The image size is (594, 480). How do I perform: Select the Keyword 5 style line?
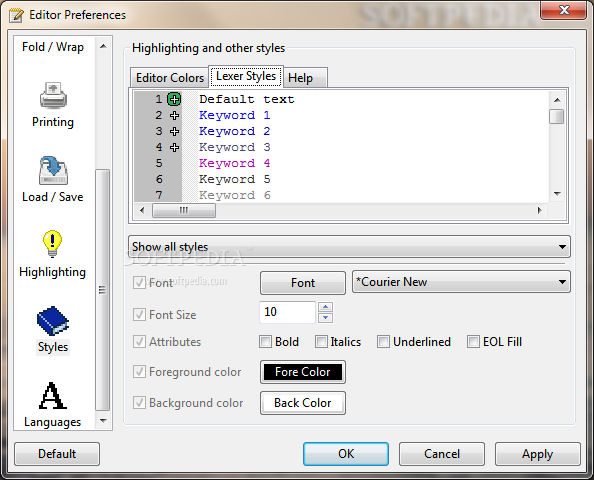coord(234,179)
